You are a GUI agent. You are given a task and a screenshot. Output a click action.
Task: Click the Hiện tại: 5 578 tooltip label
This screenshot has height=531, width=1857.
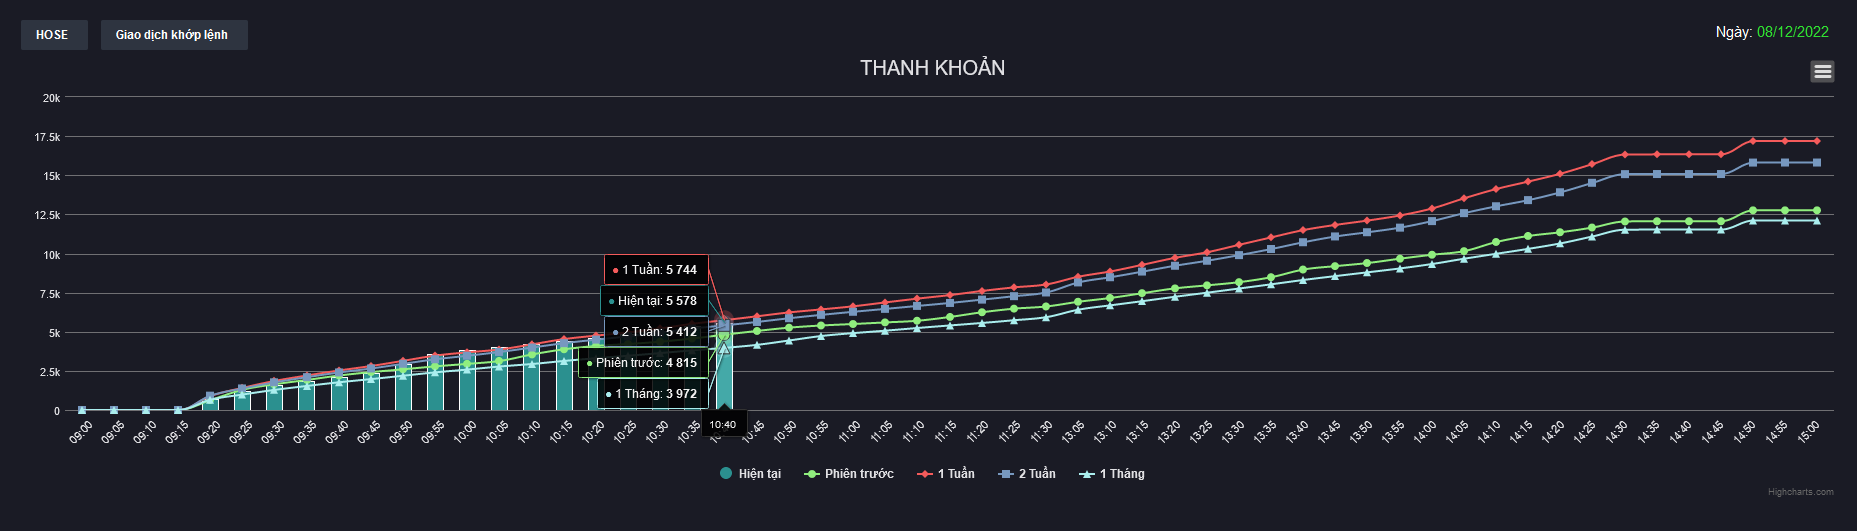click(x=655, y=301)
